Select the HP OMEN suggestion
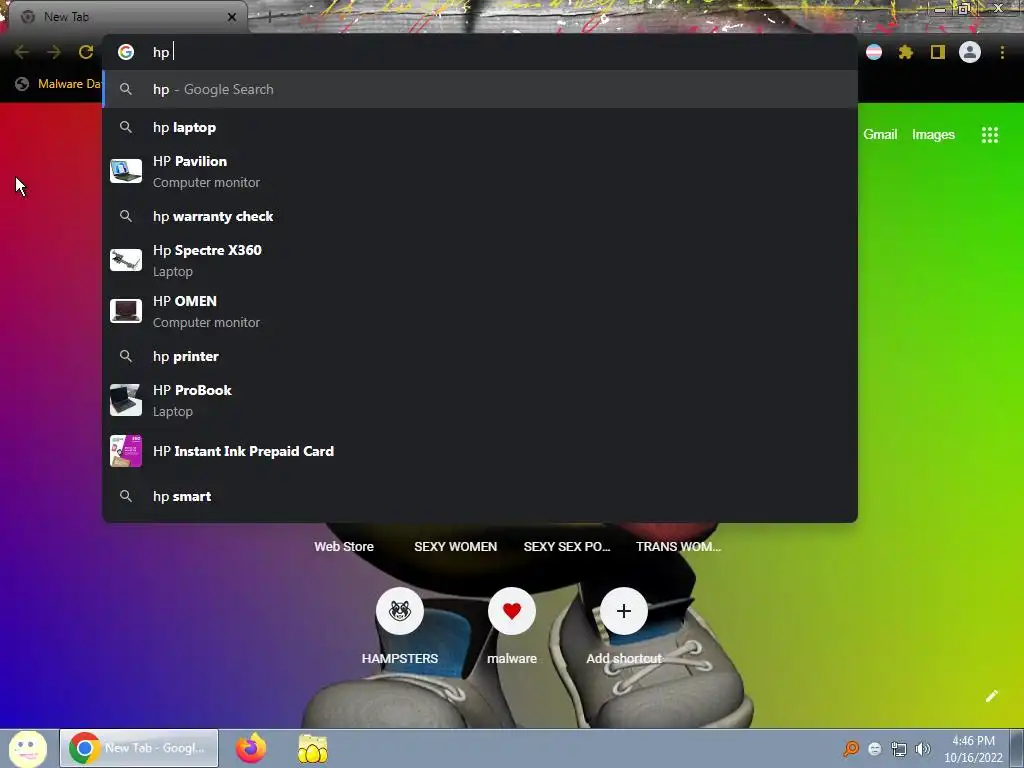 (480, 312)
